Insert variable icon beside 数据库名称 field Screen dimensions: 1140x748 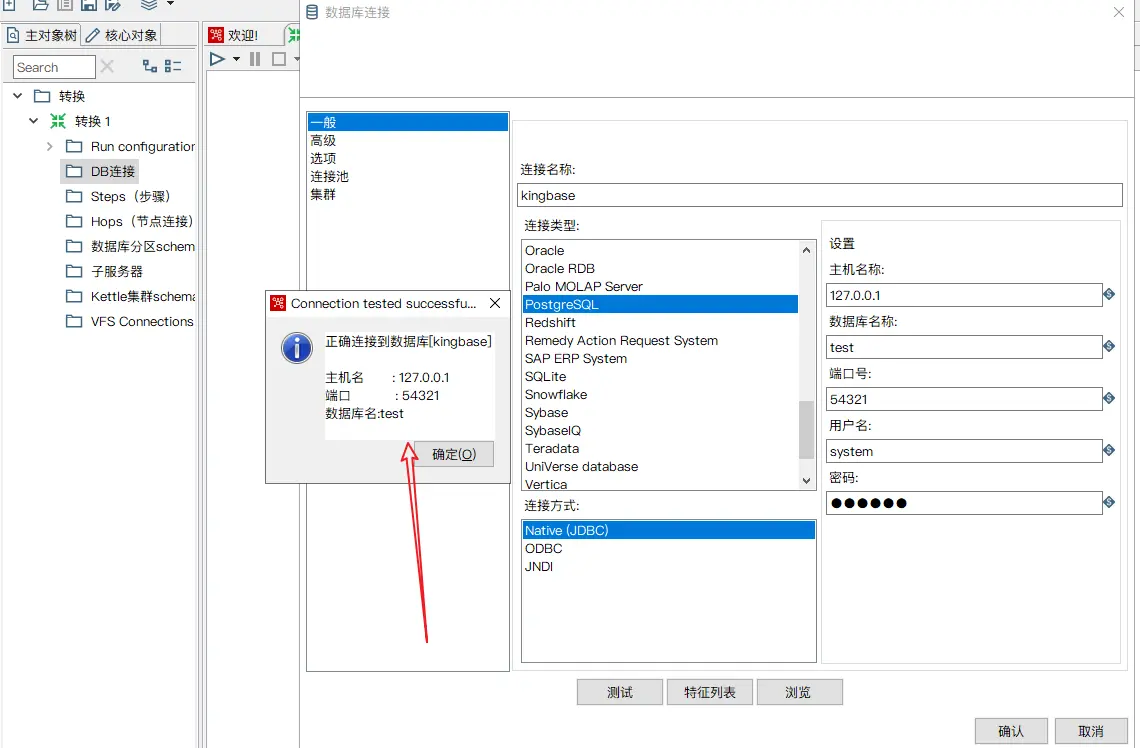pos(1109,346)
